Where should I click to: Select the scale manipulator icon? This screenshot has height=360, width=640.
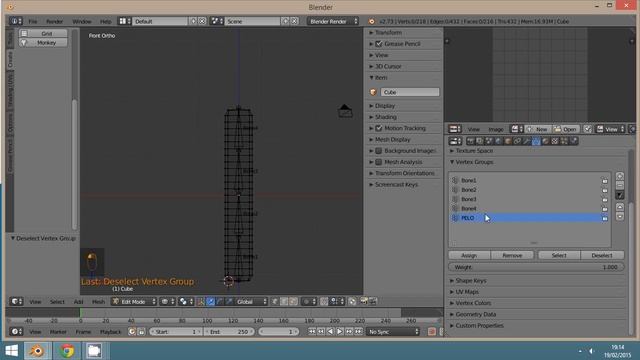[x=229, y=302]
